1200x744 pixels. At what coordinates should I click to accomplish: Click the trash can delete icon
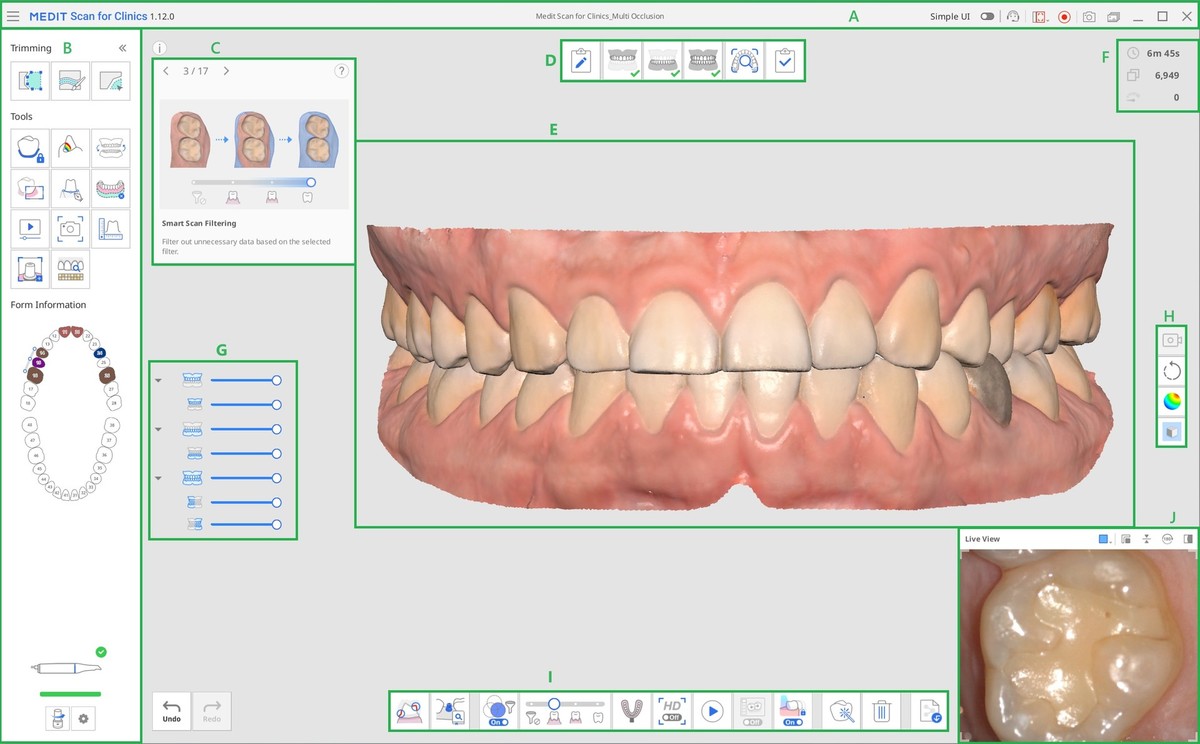pos(881,711)
